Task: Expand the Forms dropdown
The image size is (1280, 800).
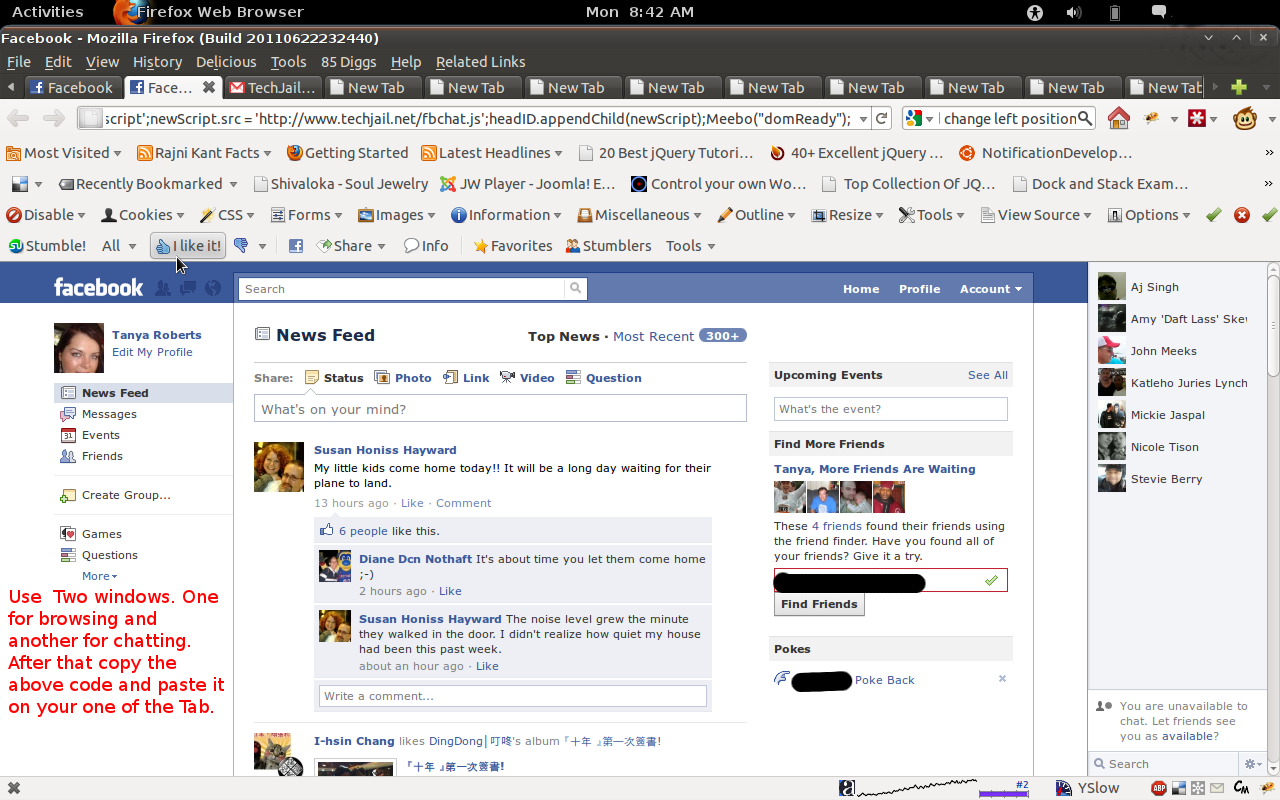Action: pos(307,215)
